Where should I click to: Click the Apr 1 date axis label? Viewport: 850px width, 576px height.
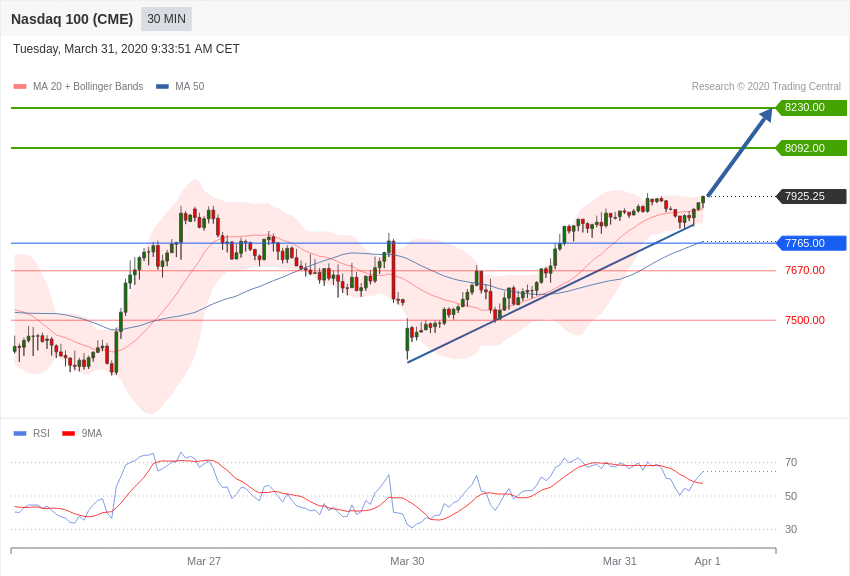click(x=707, y=561)
